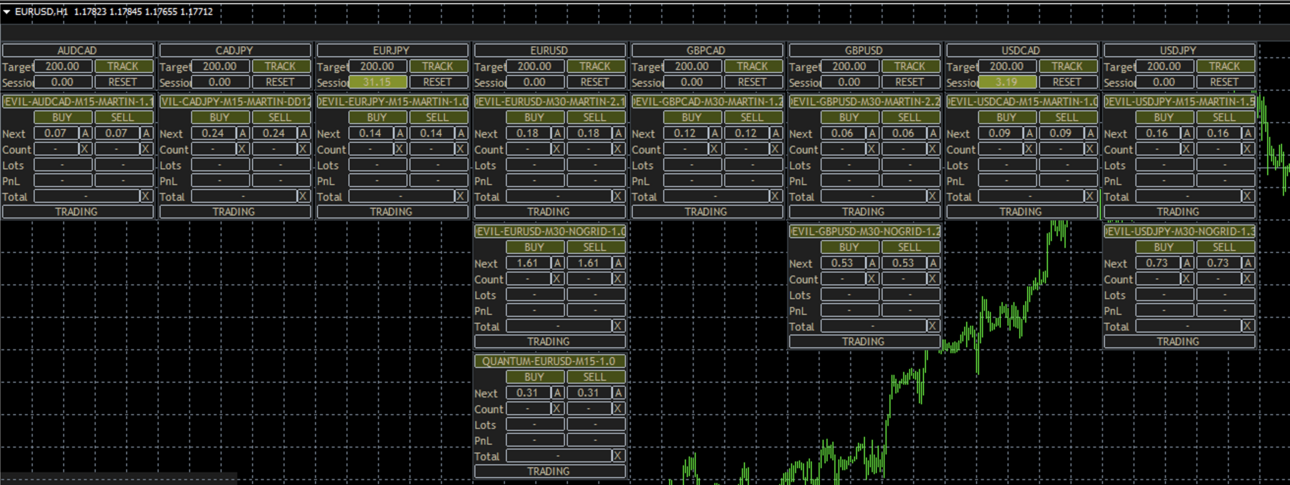Click the sell-side Count X button in CADJPY
Viewport: 1290px width, 485px height.
(304, 149)
